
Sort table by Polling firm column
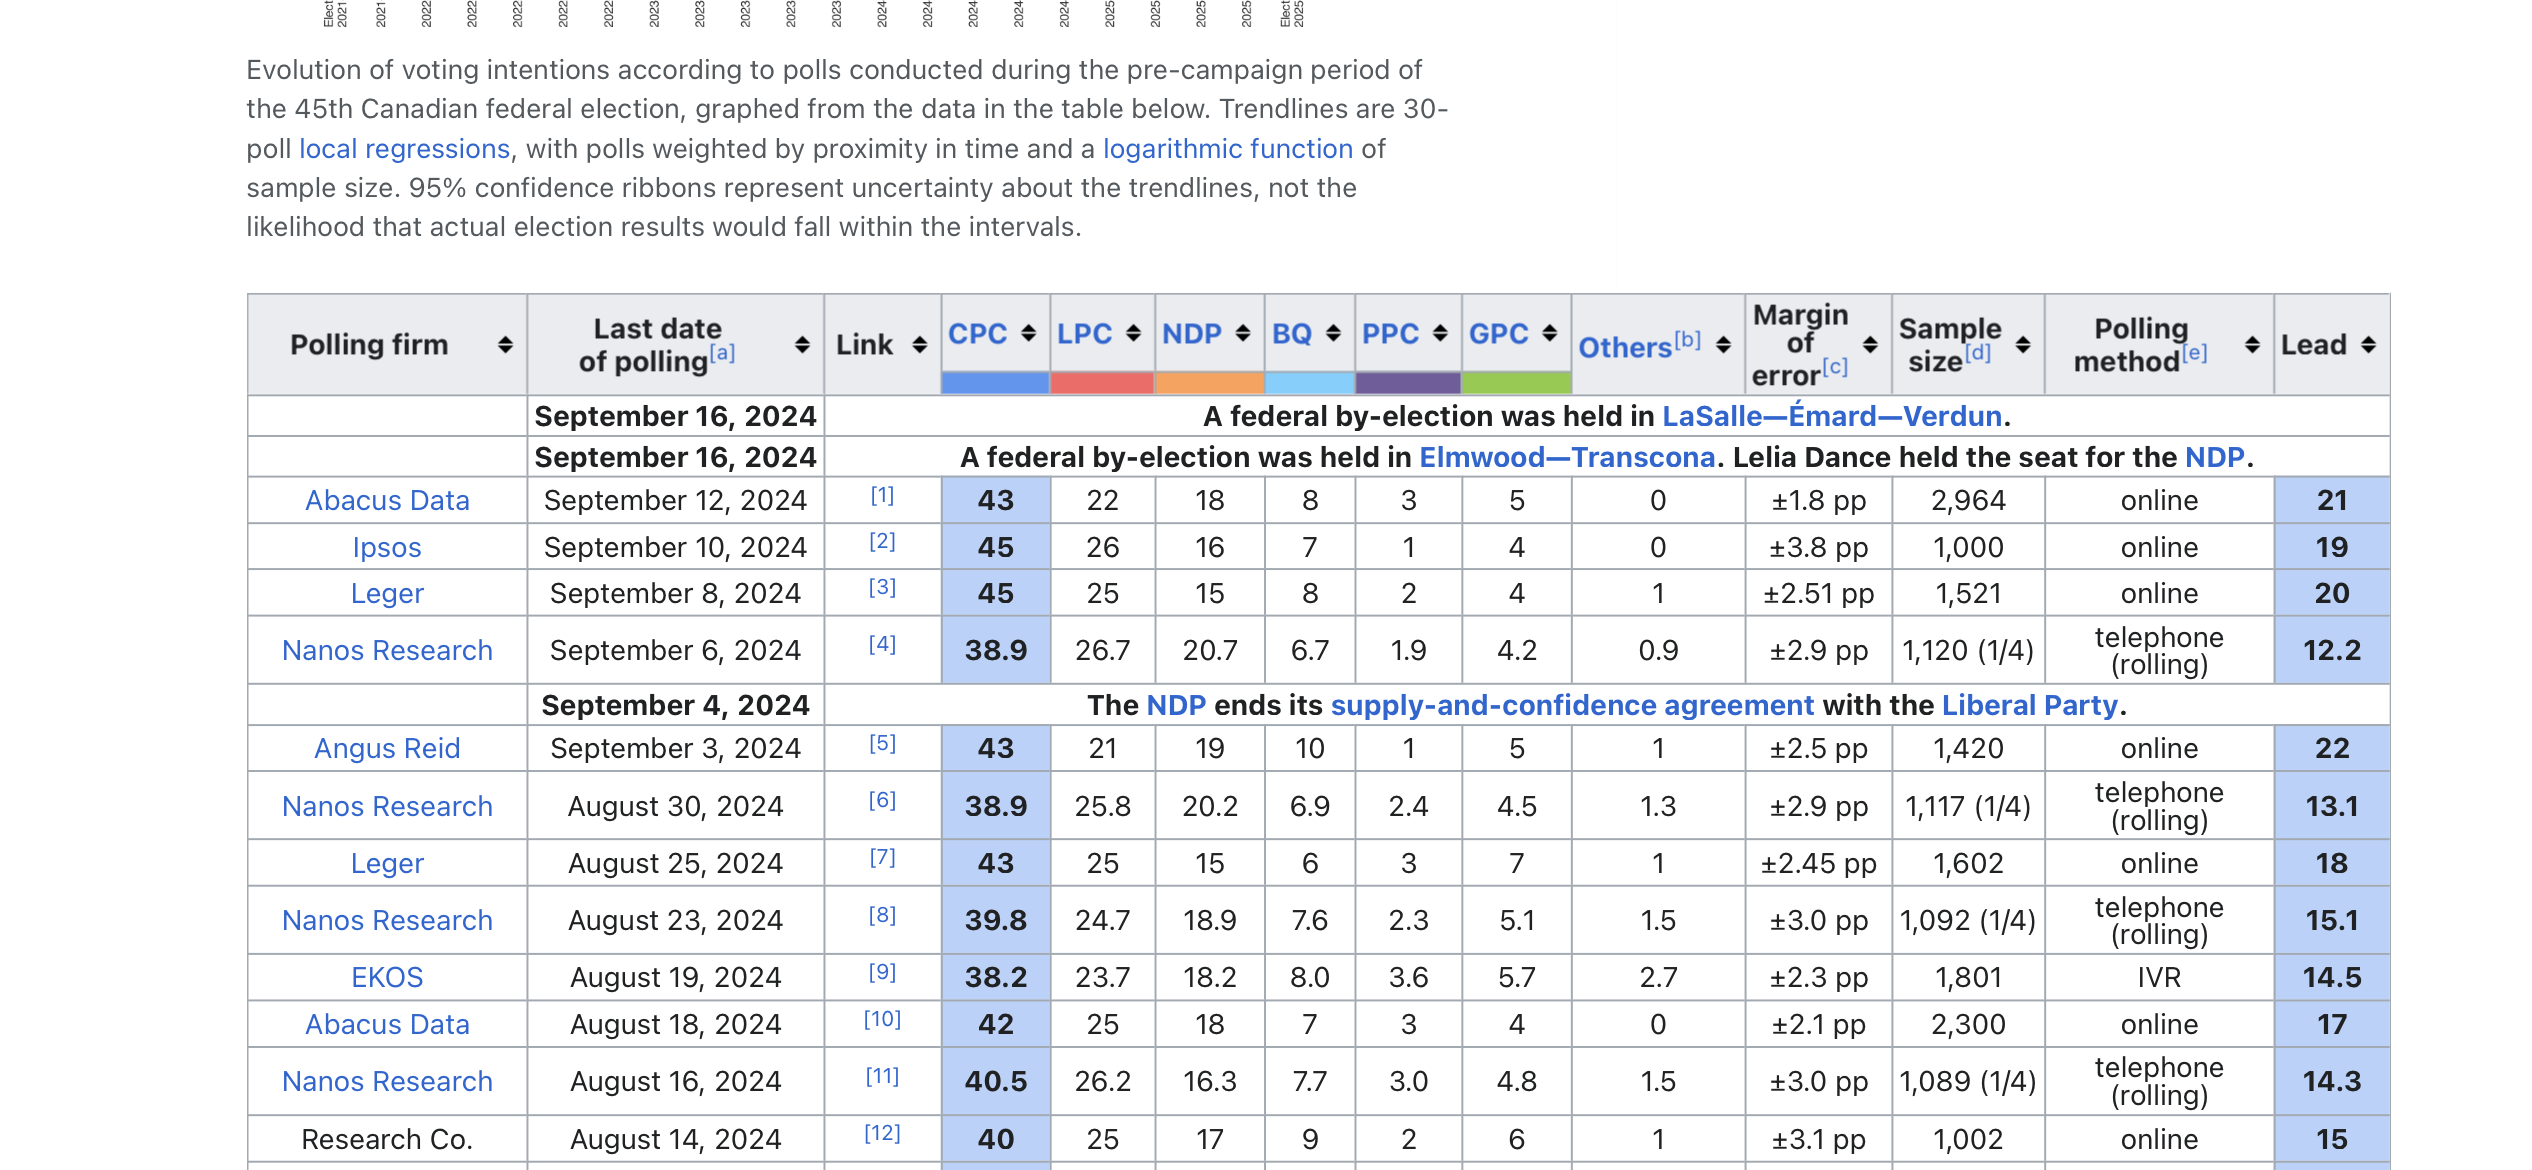coord(505,345)
